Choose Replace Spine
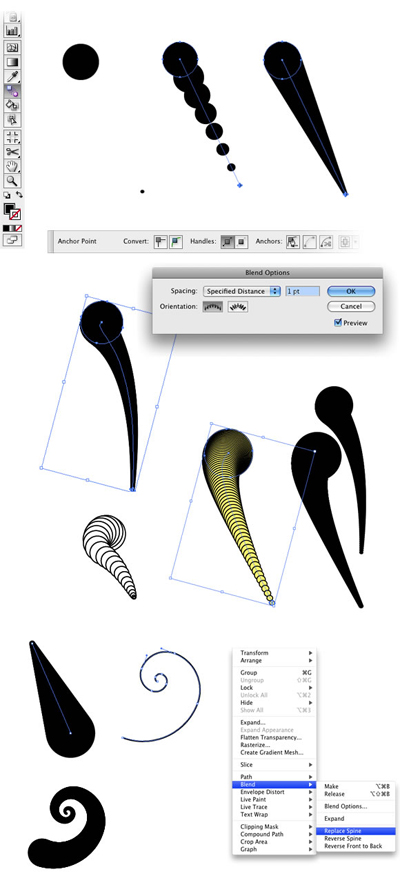 click(356, 831)
